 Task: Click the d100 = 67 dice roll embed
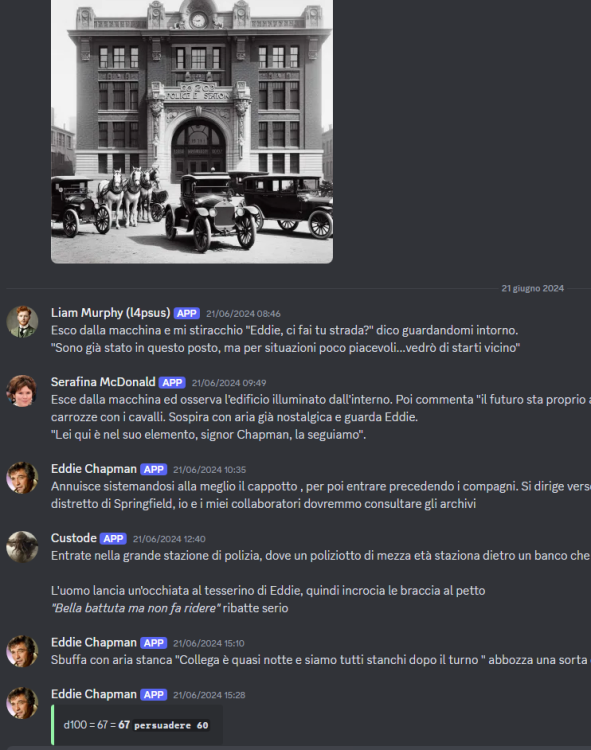pos(137,725)
